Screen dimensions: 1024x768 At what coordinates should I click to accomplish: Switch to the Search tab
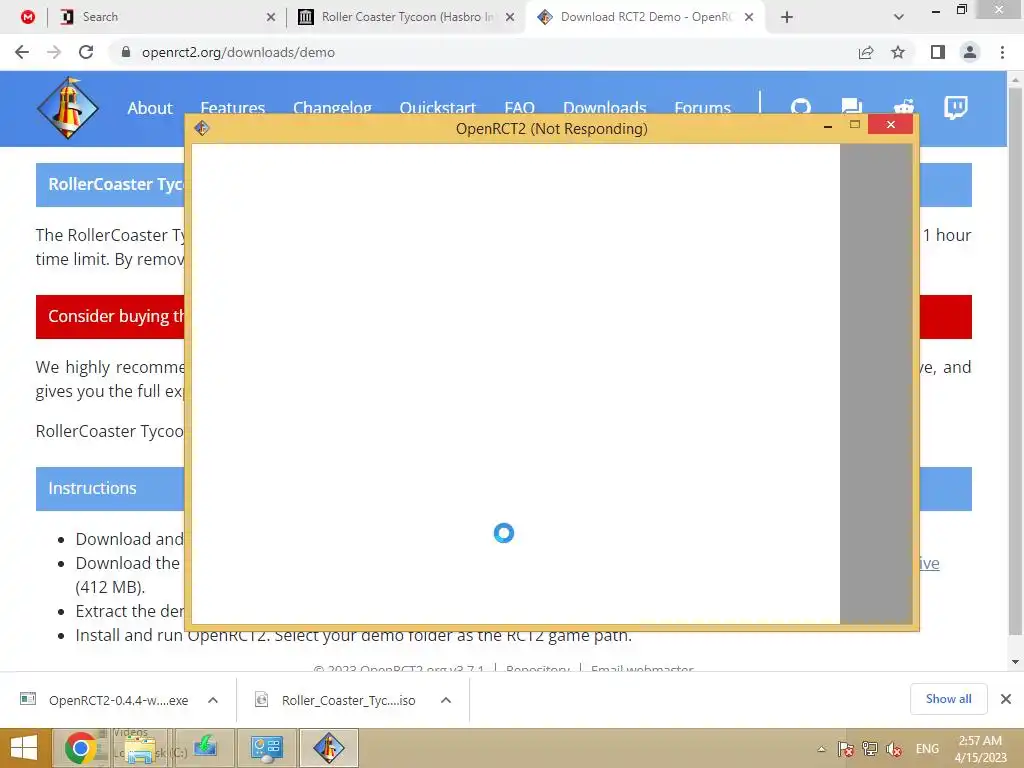click(167, 17)
